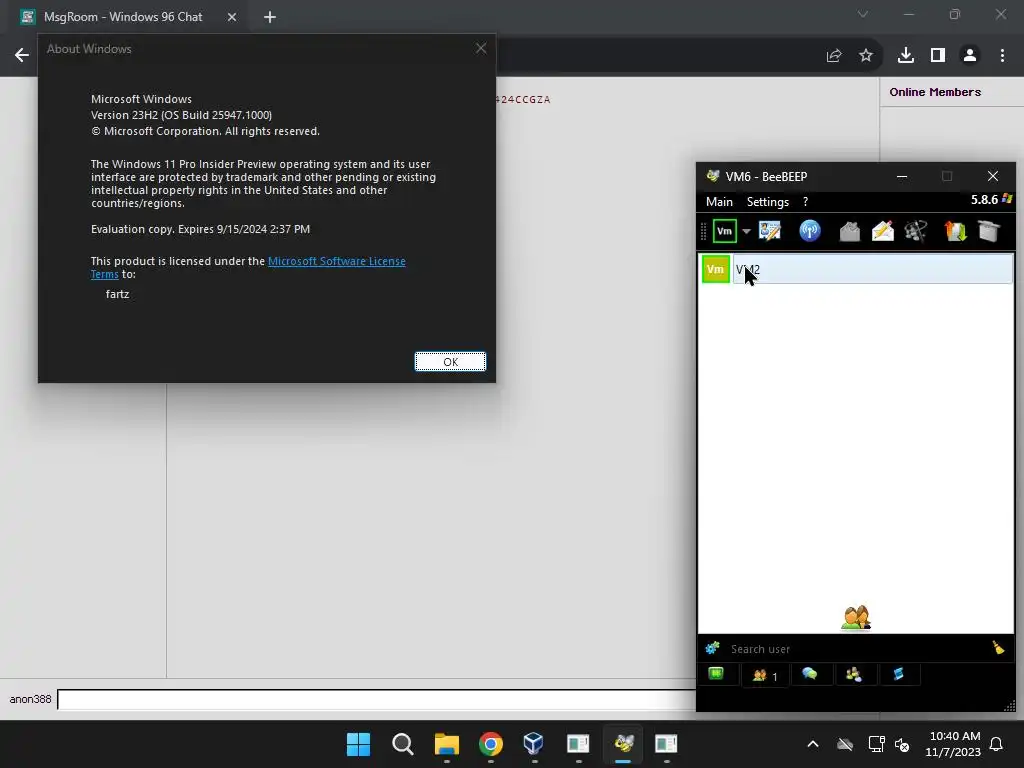Click the muted volume icon in system tray
This screenshot has height=768, width=1024.
903,744
